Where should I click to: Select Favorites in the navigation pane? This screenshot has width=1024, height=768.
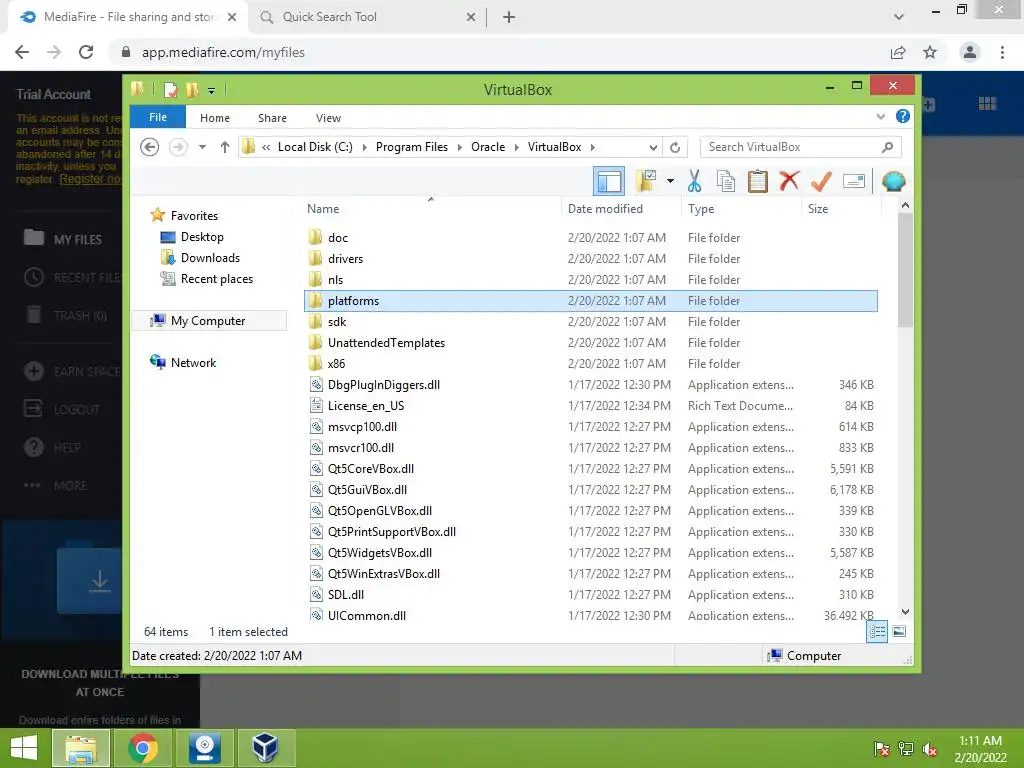194,216
